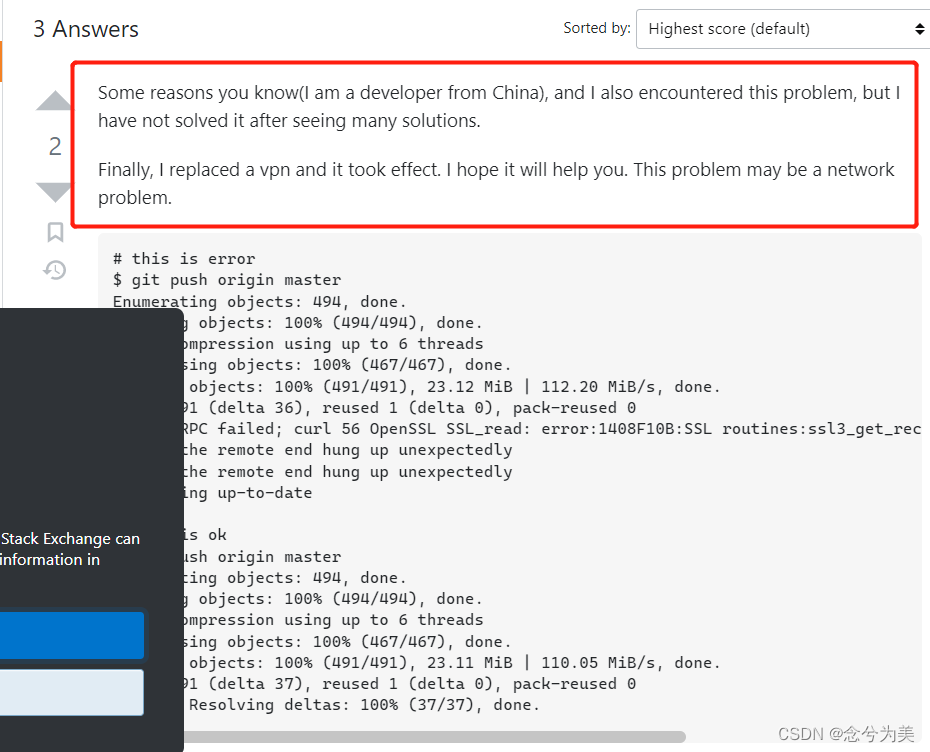Click the CSDN watermark text
The height and width of the screenshot is (752, 930).
pyautogui.click(x=846, y=734)
